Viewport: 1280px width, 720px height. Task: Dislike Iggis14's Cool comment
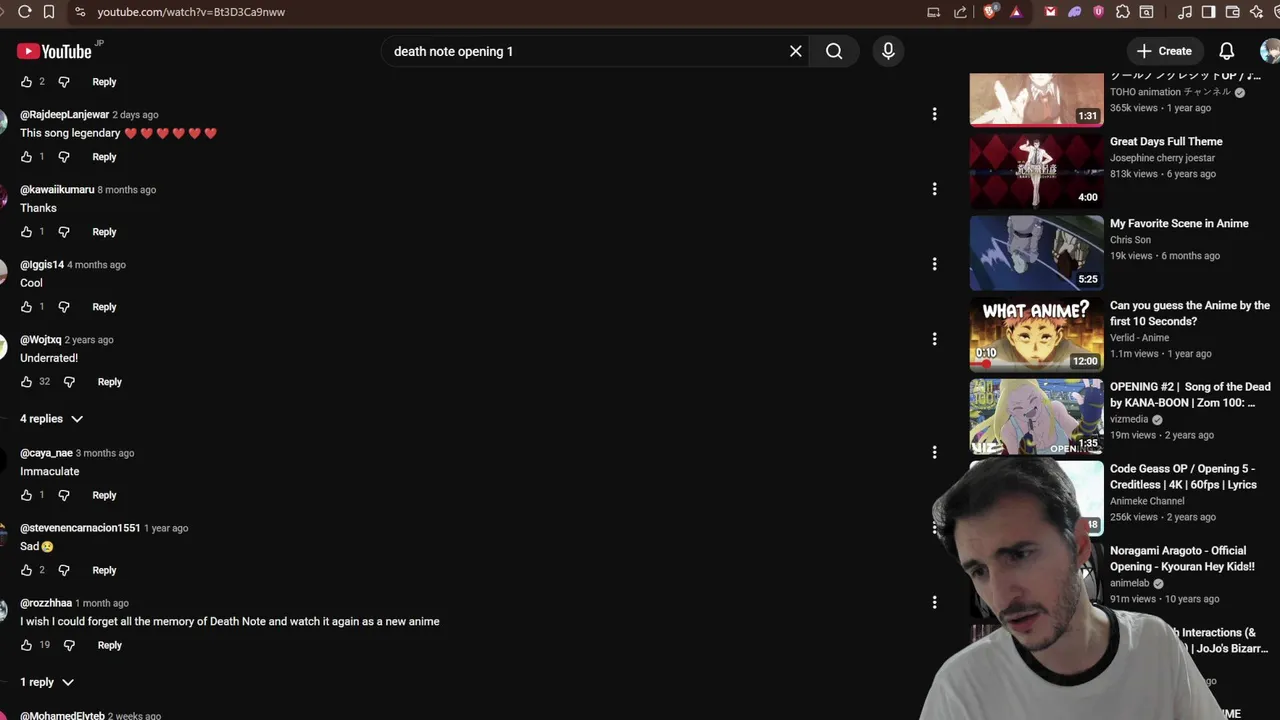64,307
